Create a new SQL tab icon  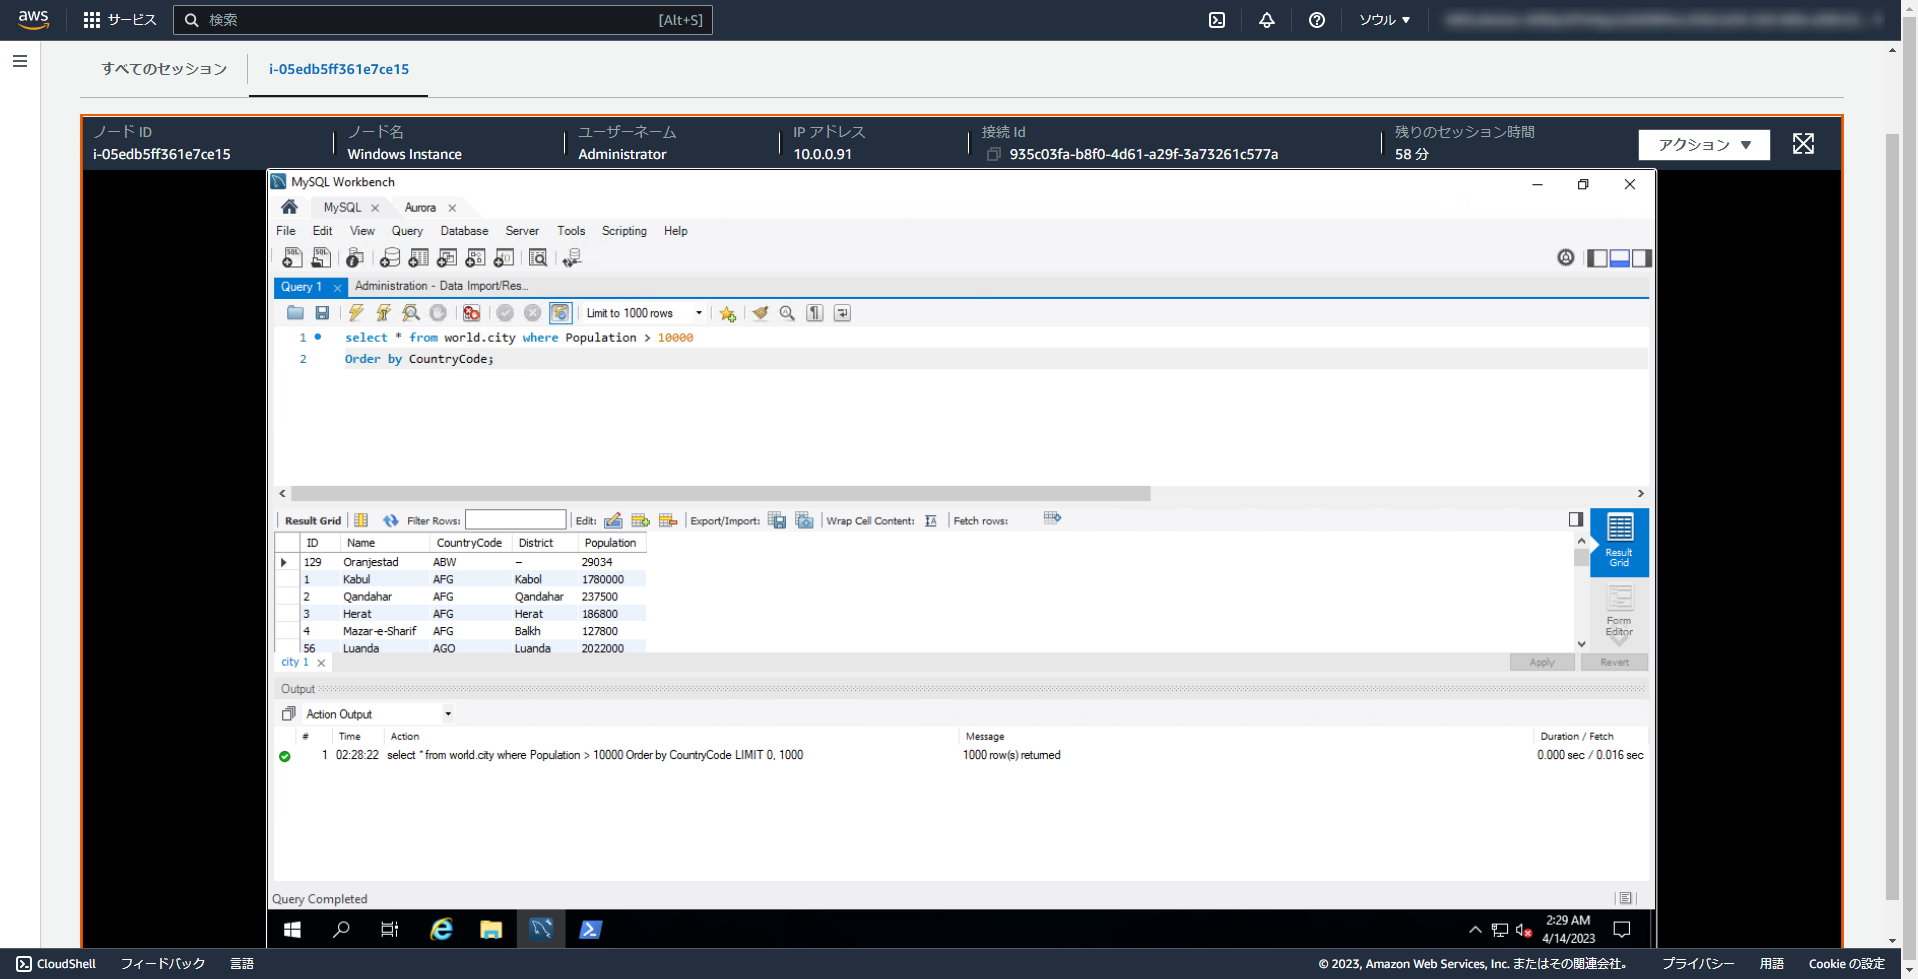pyautogui.click(x=292, y=257)
